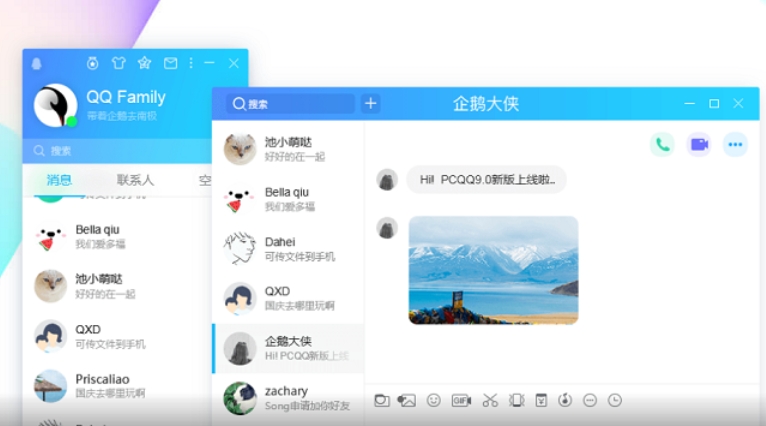Open the medal icon in QQ Family header
This screenshot has width=766, height=426.
point(92,63)
